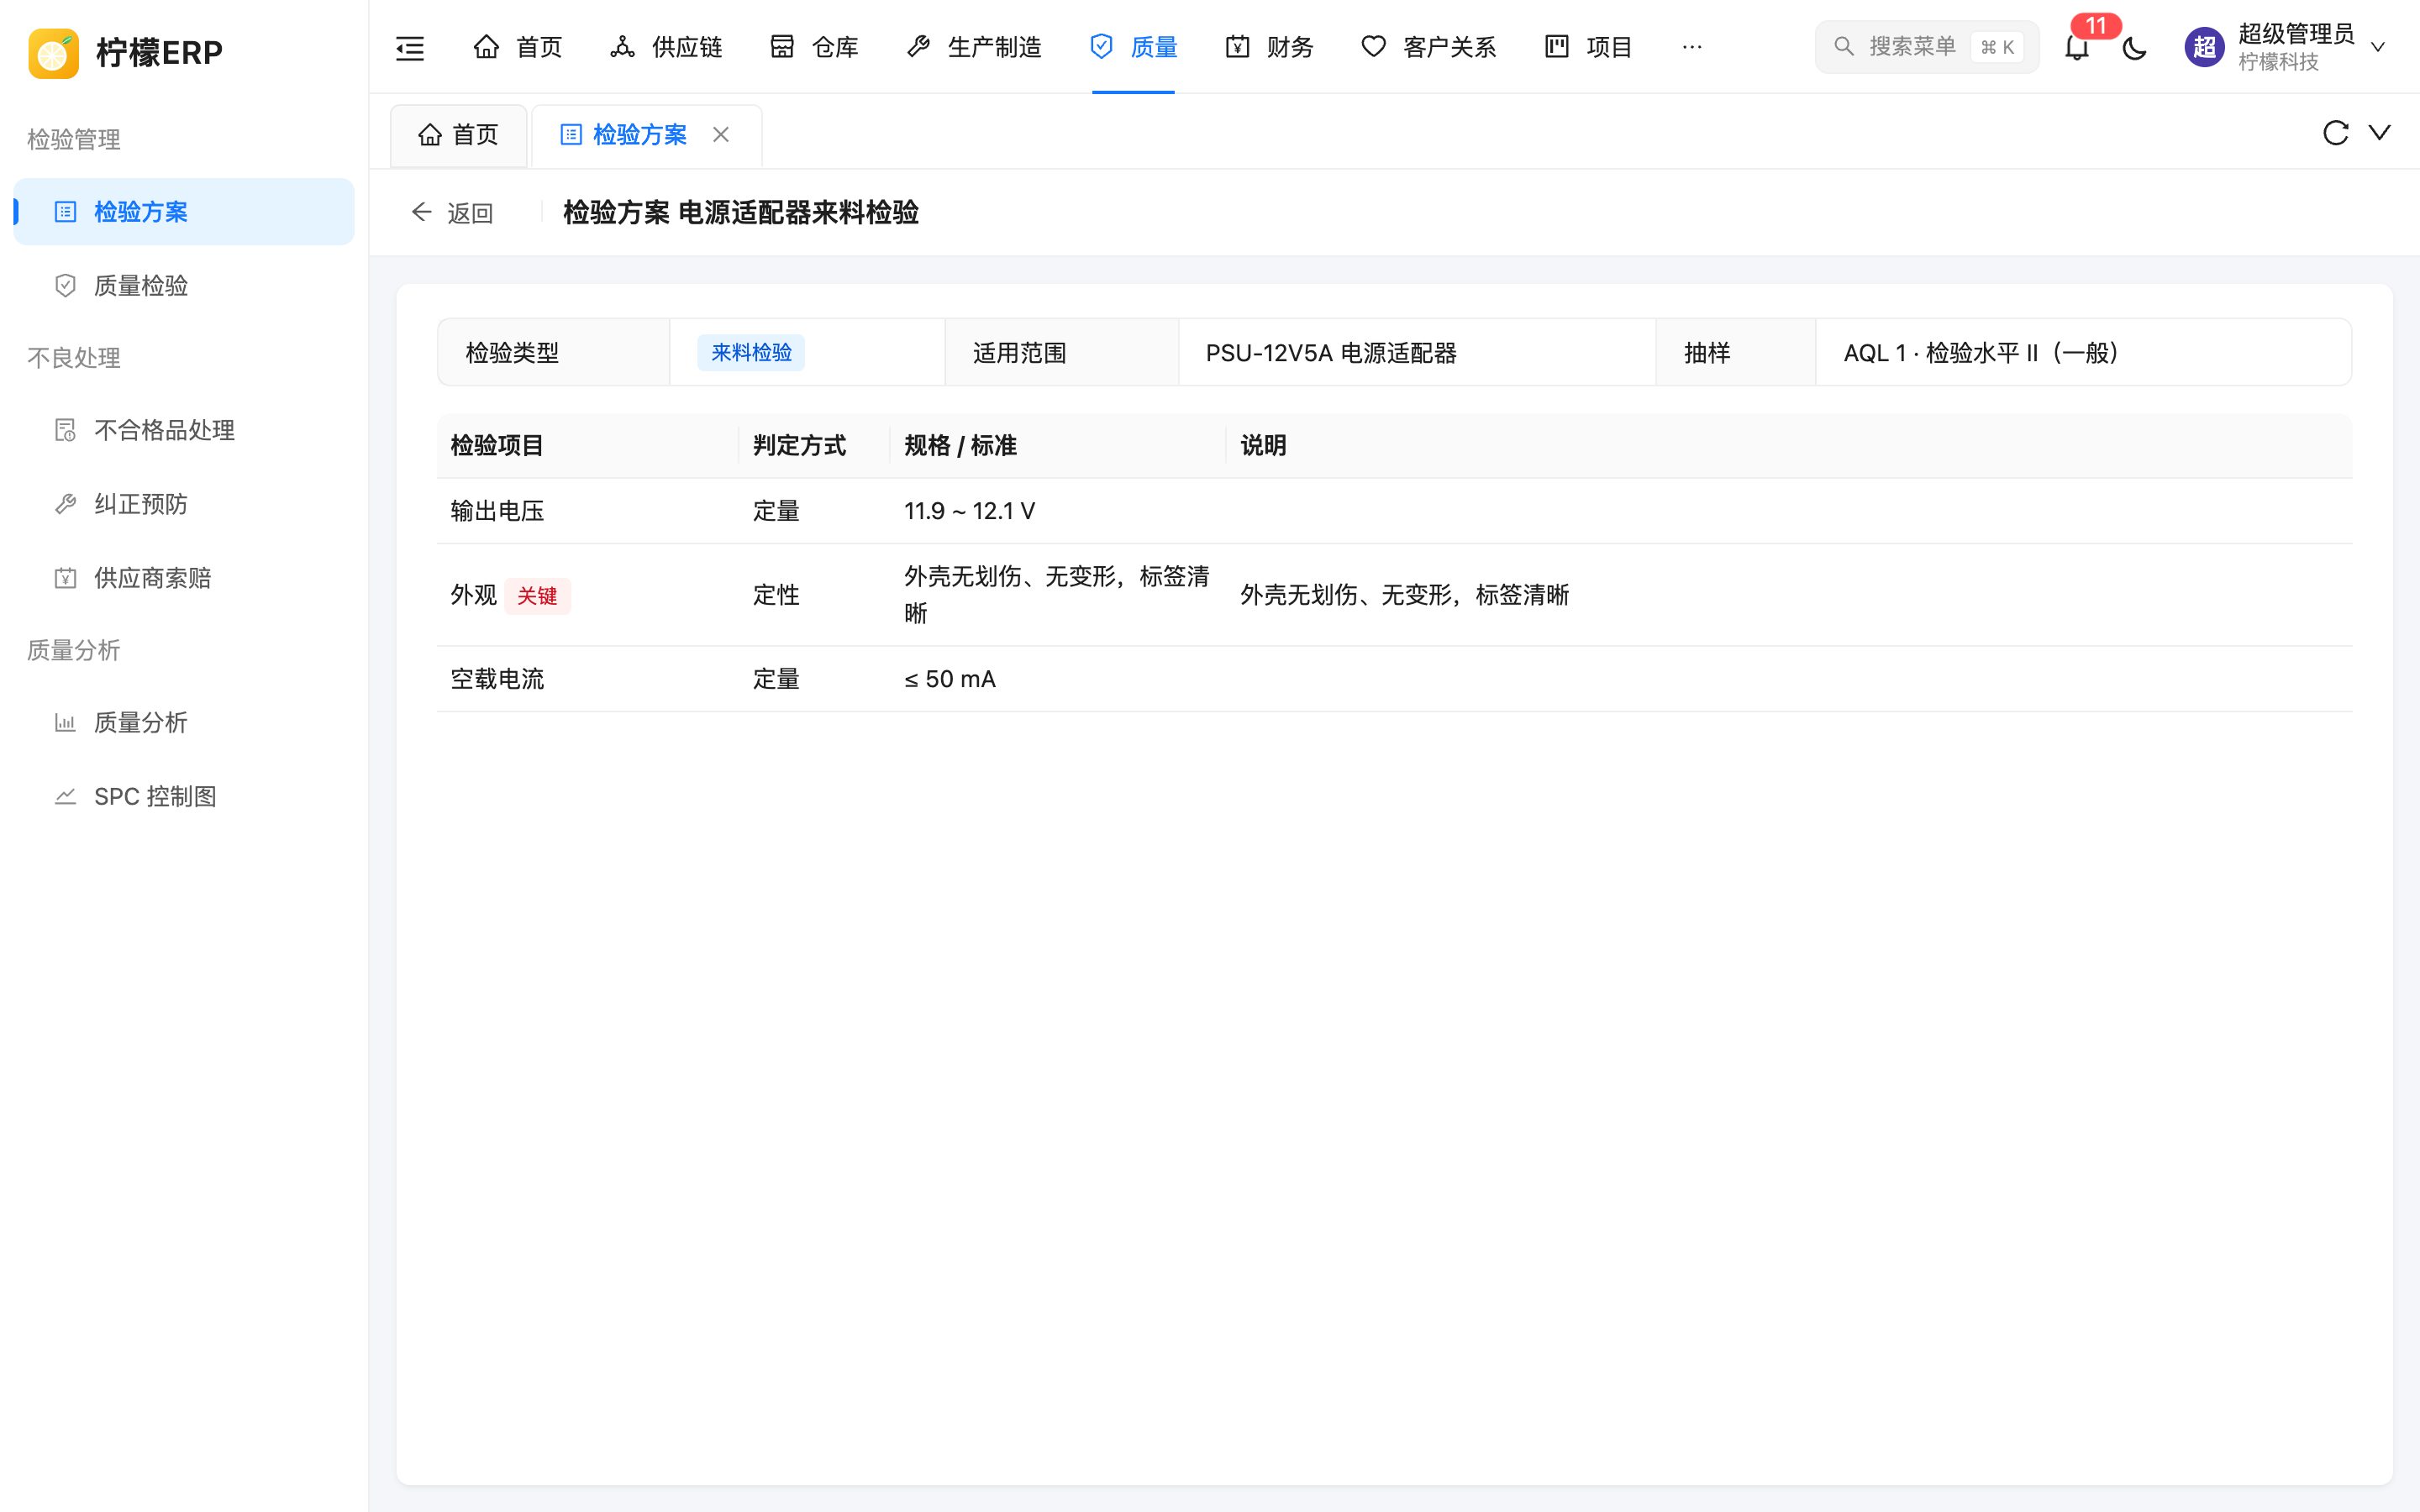Collapse the sidebar with the menu fold icon
Viewport: 2420px width, 1512px height.
pos(410,47)
